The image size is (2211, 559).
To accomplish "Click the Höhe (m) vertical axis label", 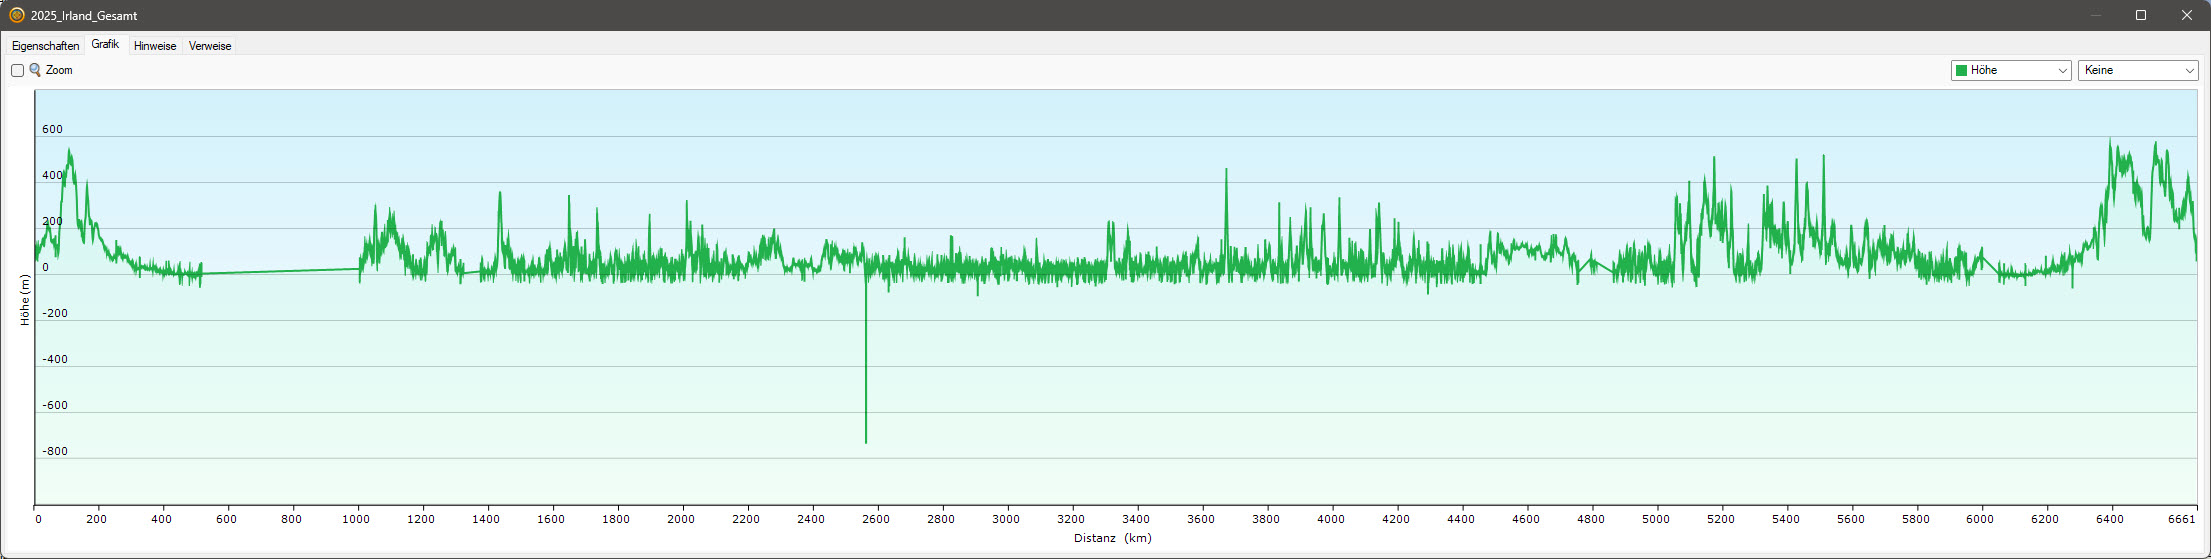I will [25, 300].
